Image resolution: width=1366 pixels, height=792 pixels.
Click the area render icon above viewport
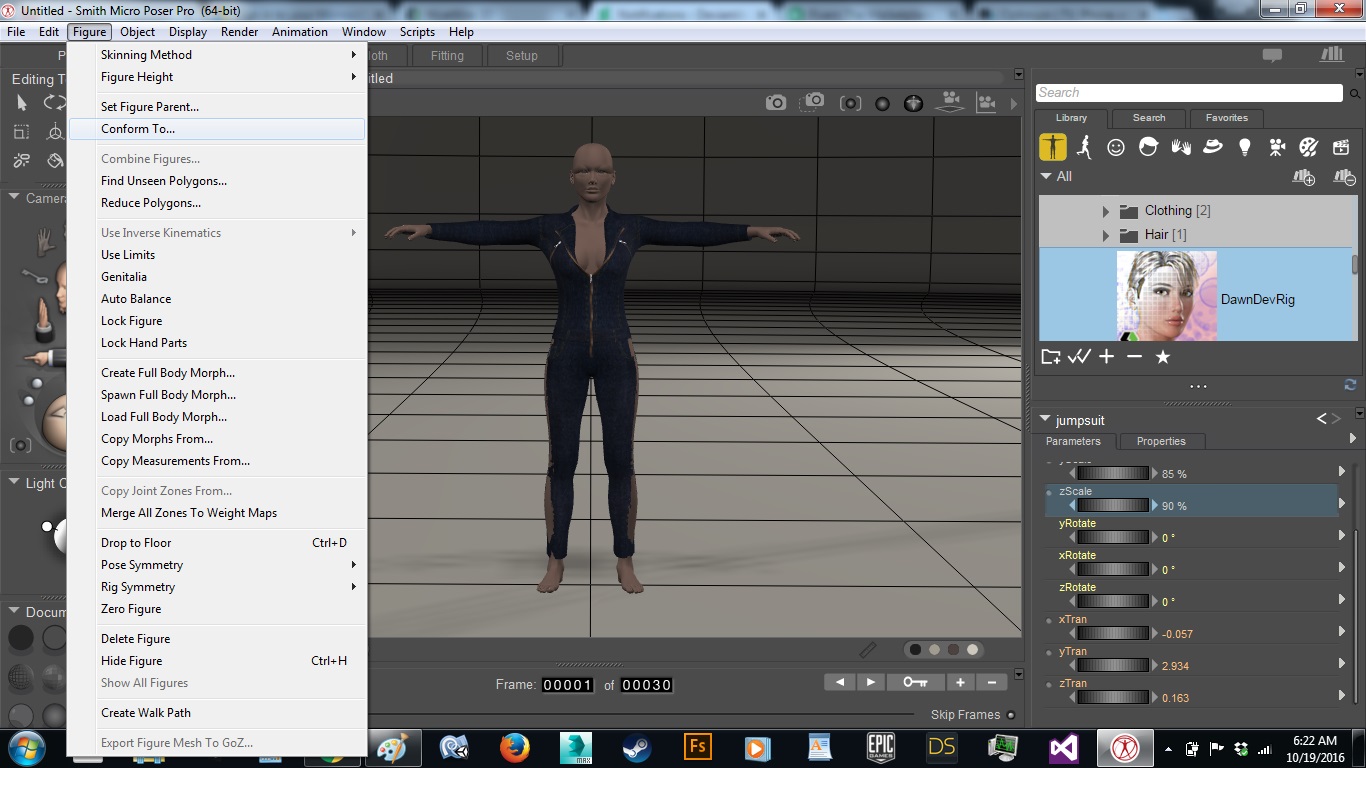[815, 102]
